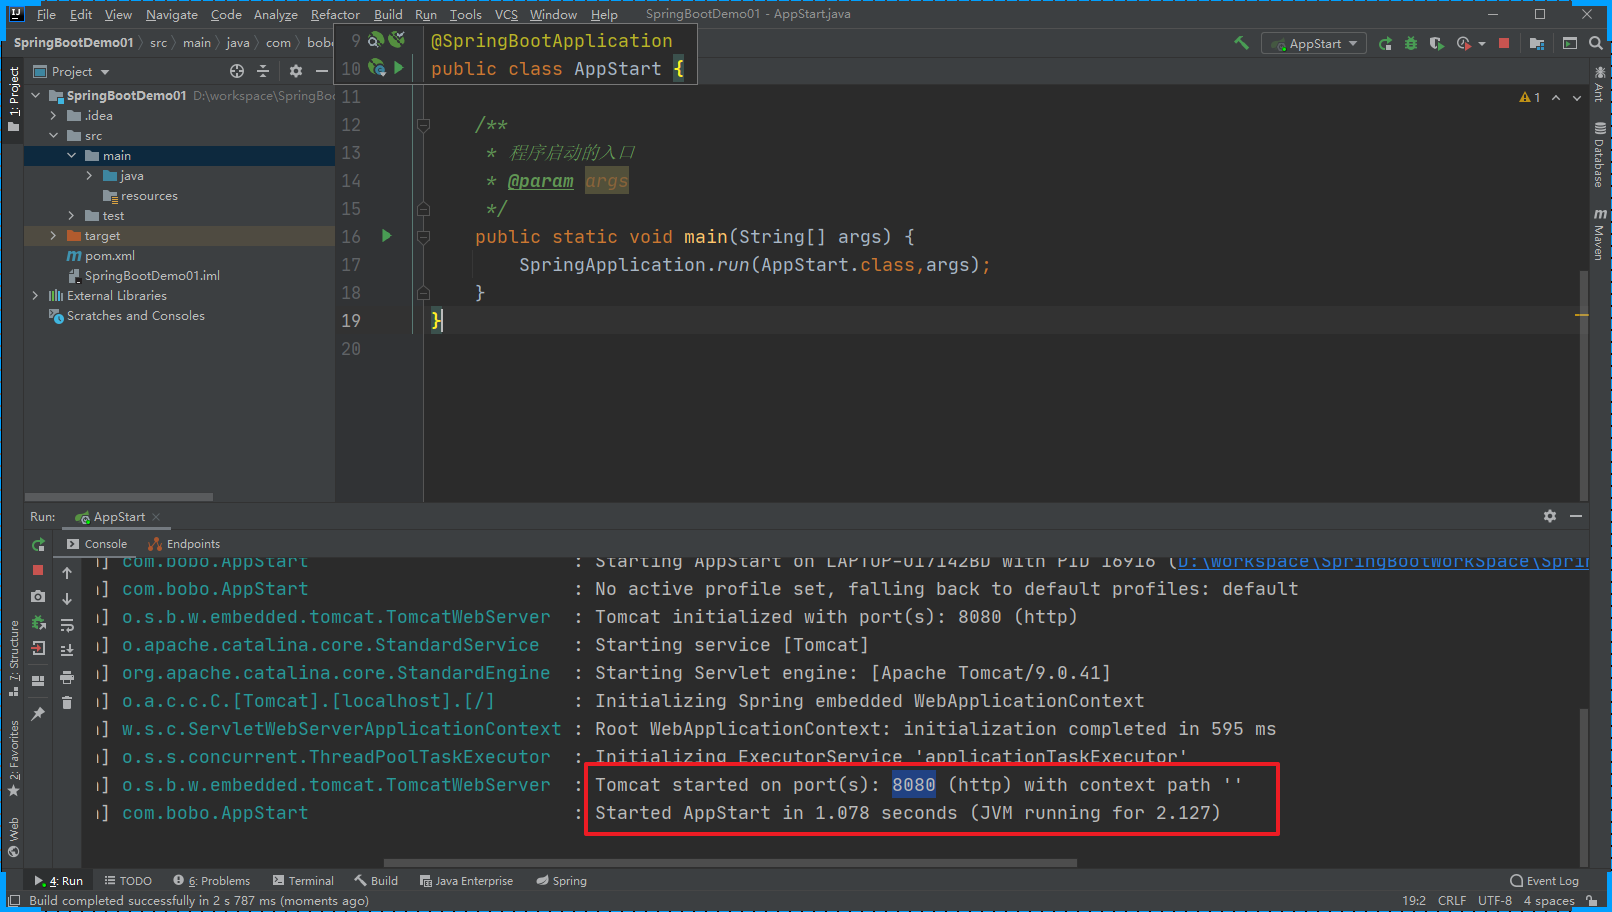Click the Profiler run icon in toolbar

click(1464, 43)
